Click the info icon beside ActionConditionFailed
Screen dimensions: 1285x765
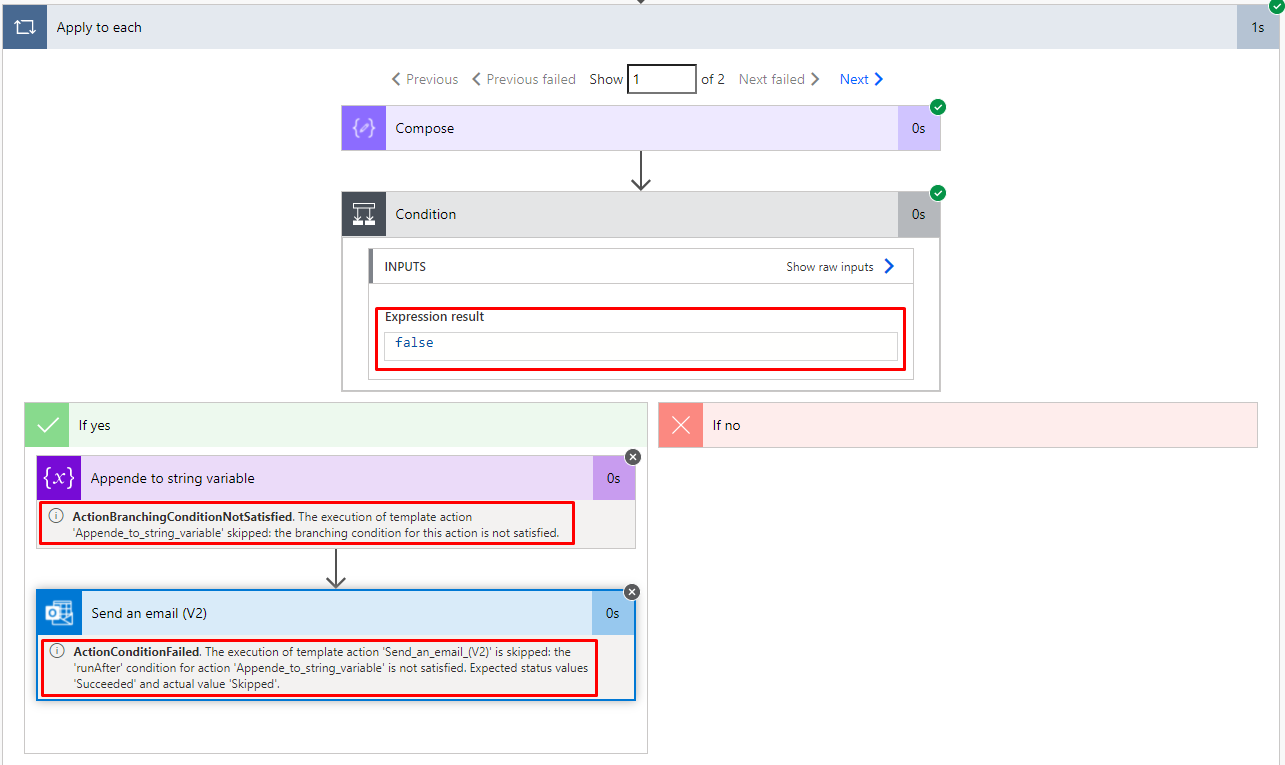click(57, 651)
